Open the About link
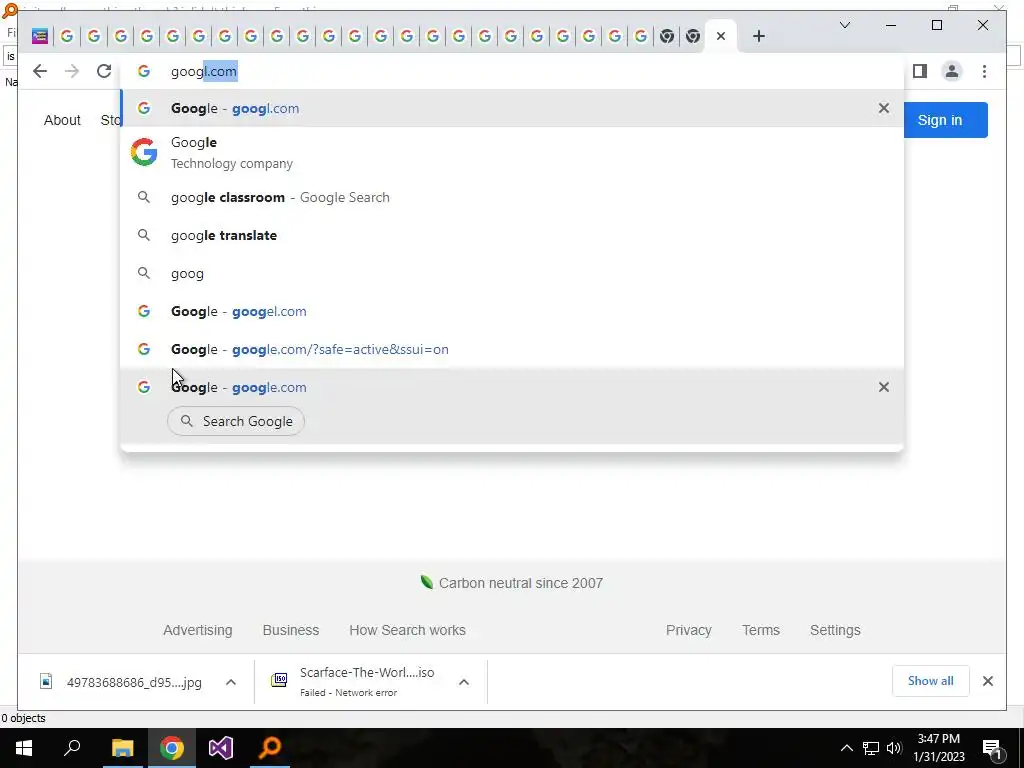The image size is (1024, 768). pos(62,120)
